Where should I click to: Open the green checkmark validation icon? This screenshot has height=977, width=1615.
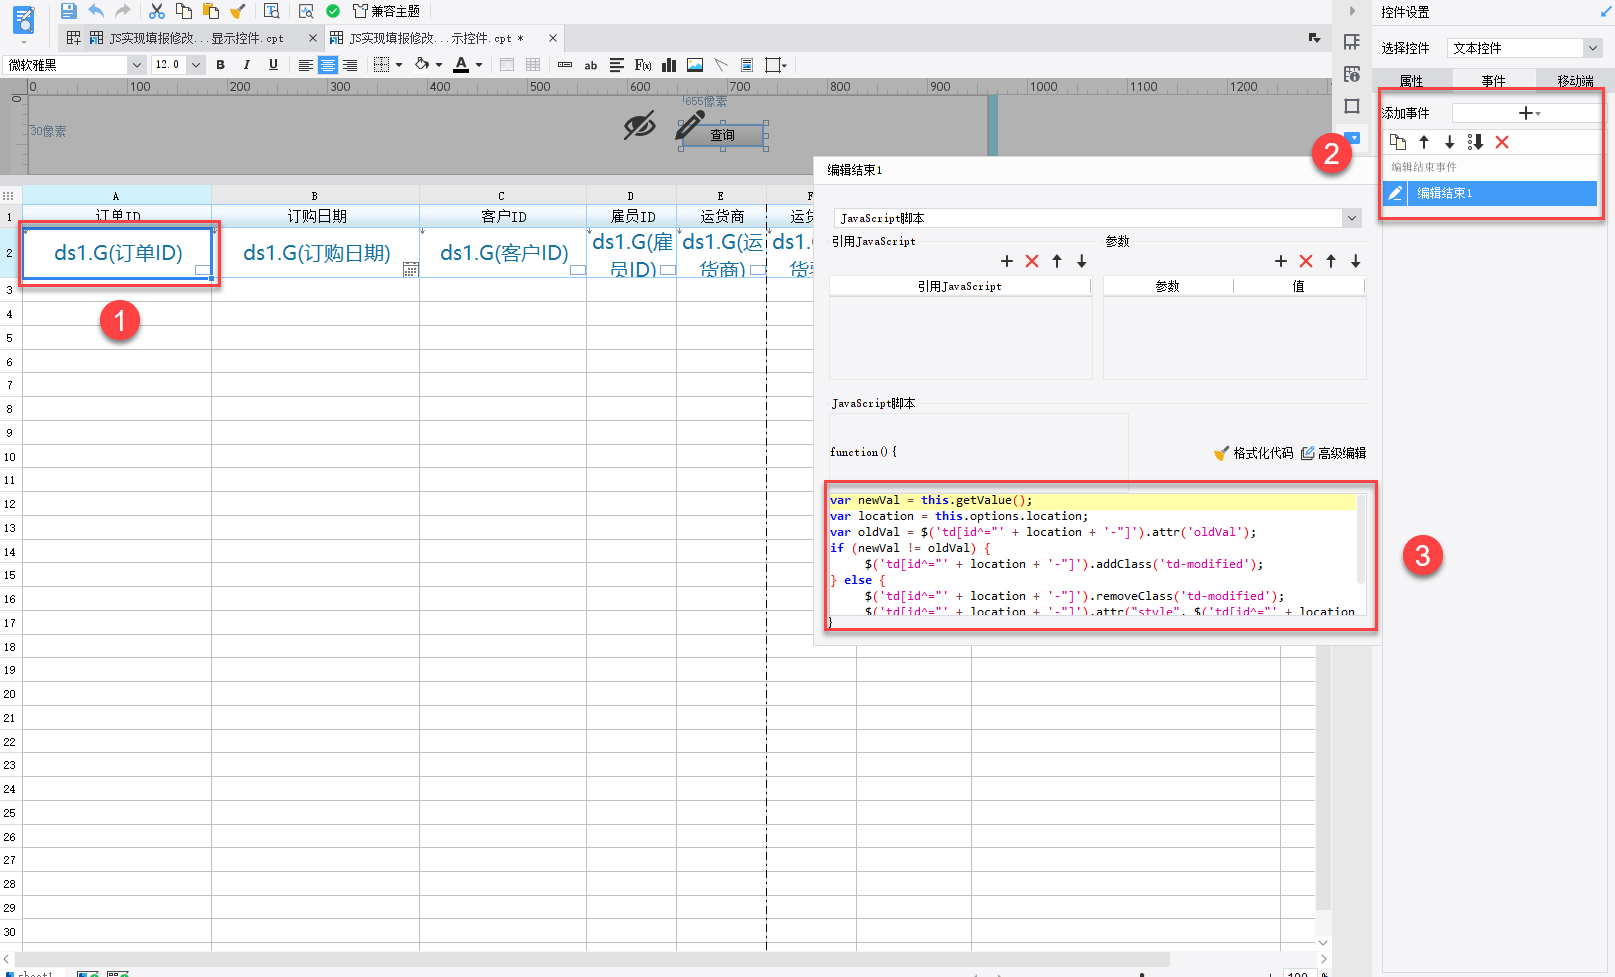point(333,11)
